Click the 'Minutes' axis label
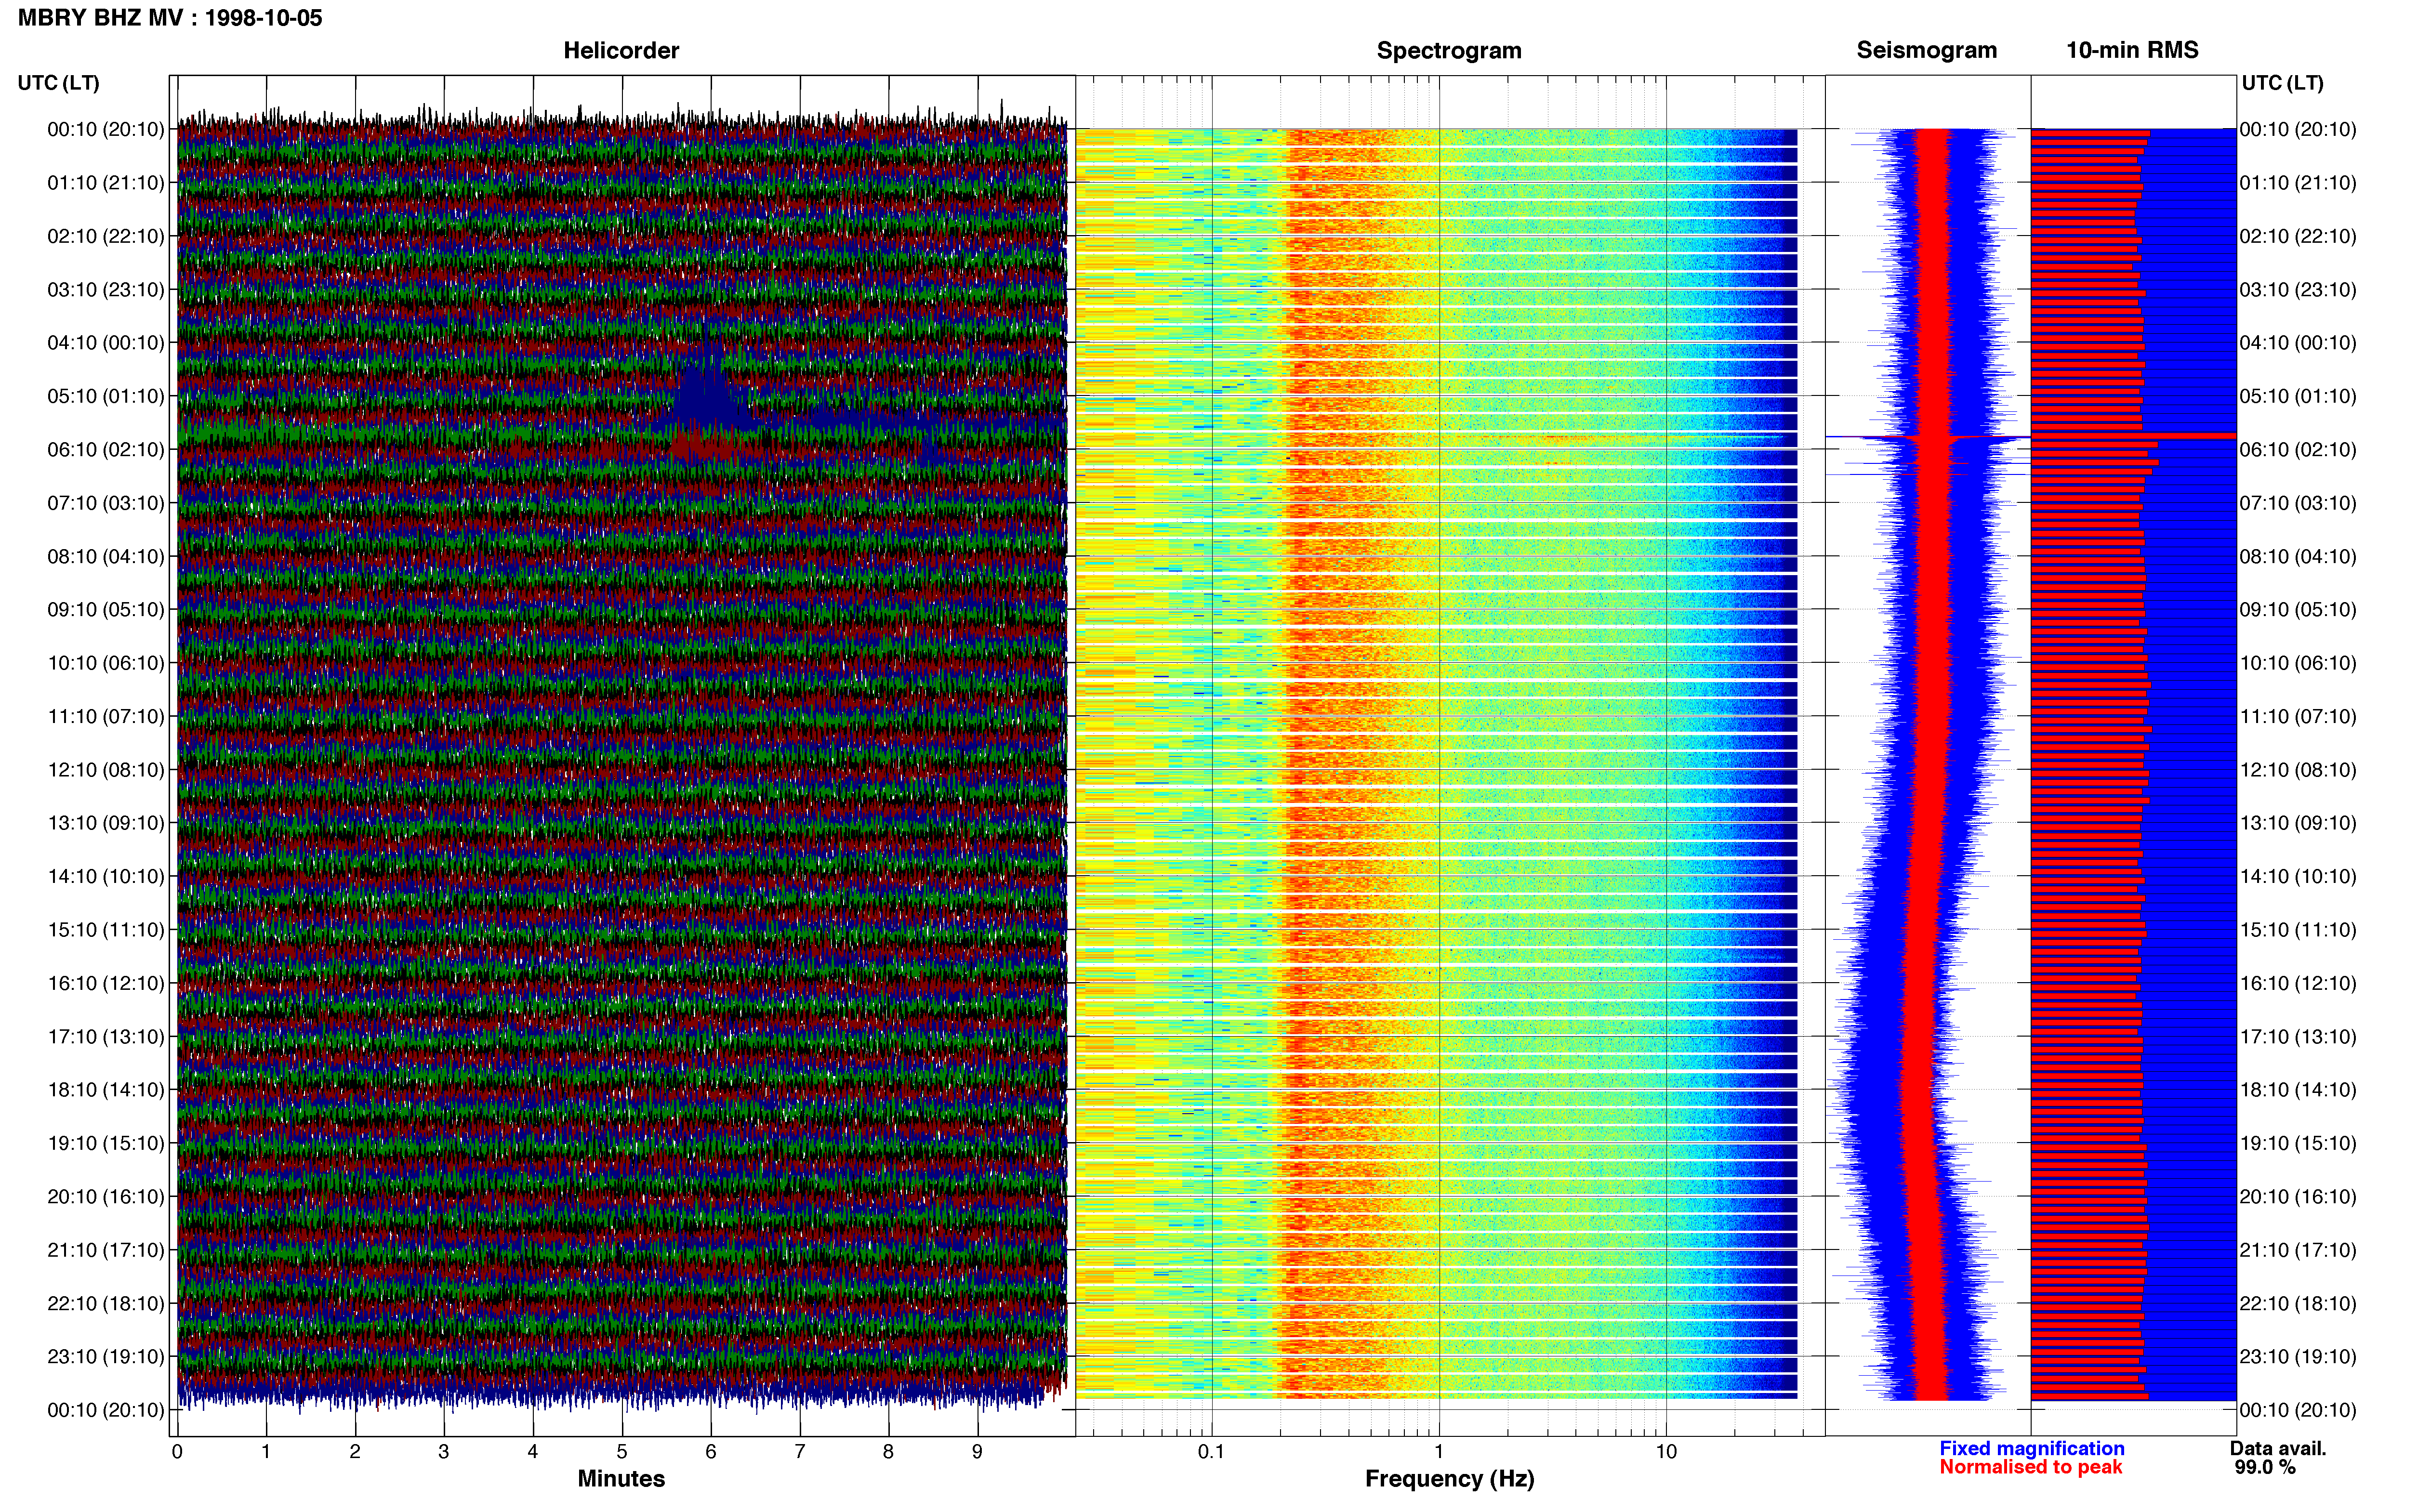The image size is (2418, 1512). [x=621, y=1479]
